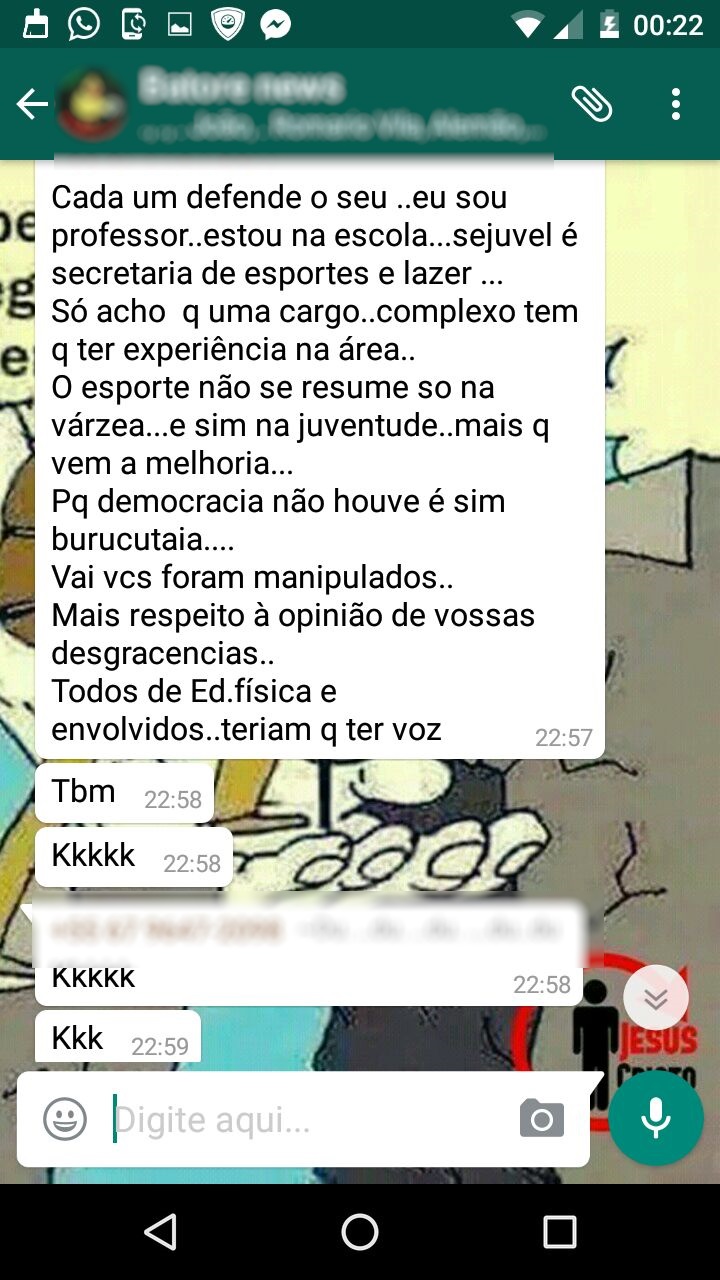Tap the Android back navigation triangle
This screenshot has height=1280, width=720.
[x=160, y=1232]
